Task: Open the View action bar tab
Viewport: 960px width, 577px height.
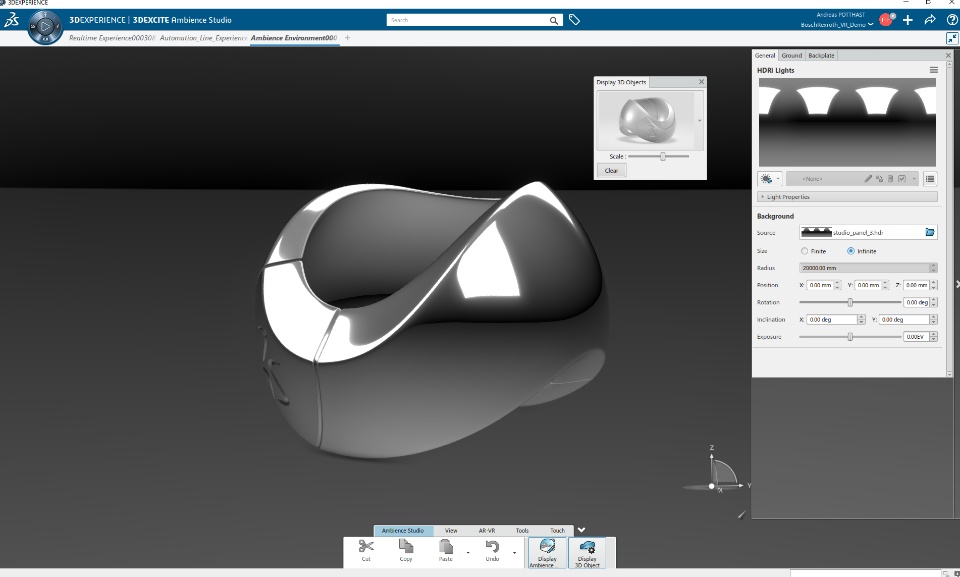Action: [451, 530]
